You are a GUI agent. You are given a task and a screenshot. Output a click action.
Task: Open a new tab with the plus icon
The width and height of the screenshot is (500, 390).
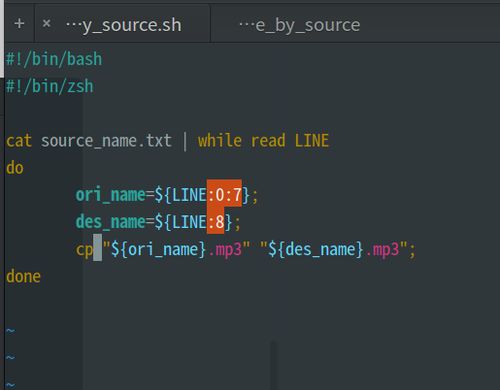click(x=19, y=24)
